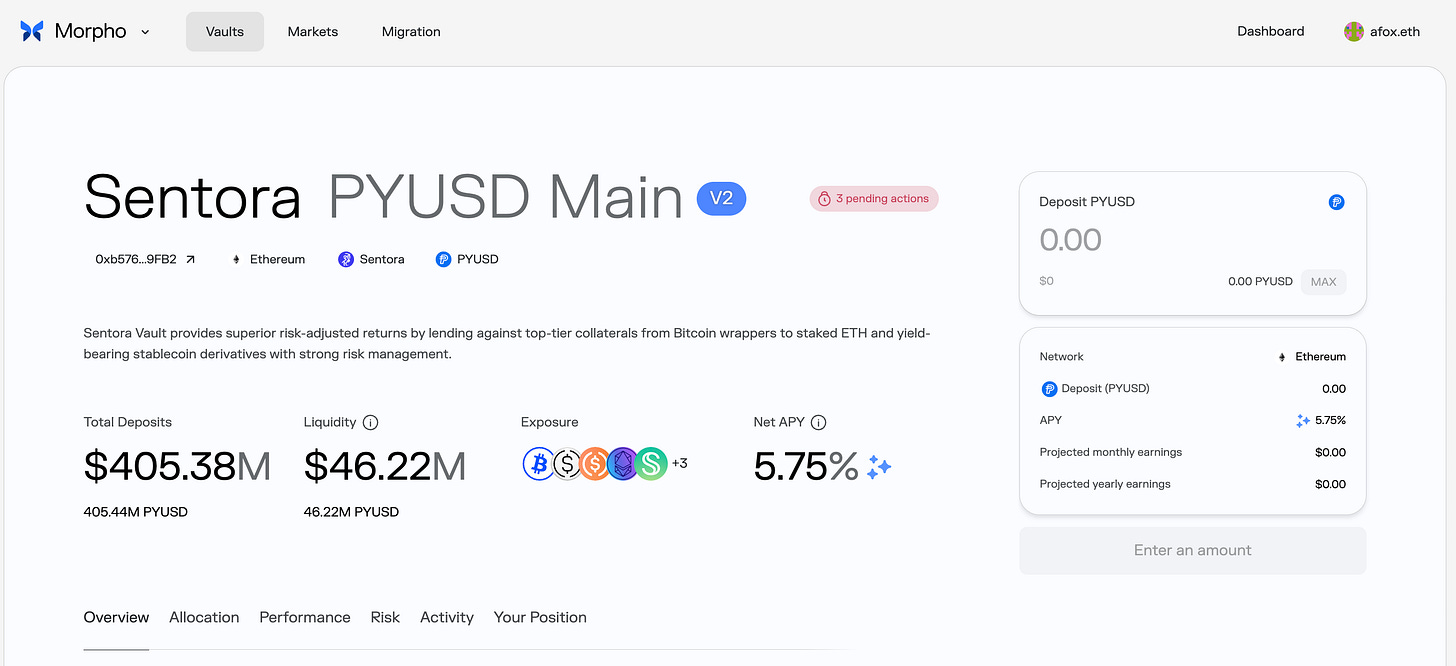Click the PYUSD icon in Deposit box

click(1337, 202)
